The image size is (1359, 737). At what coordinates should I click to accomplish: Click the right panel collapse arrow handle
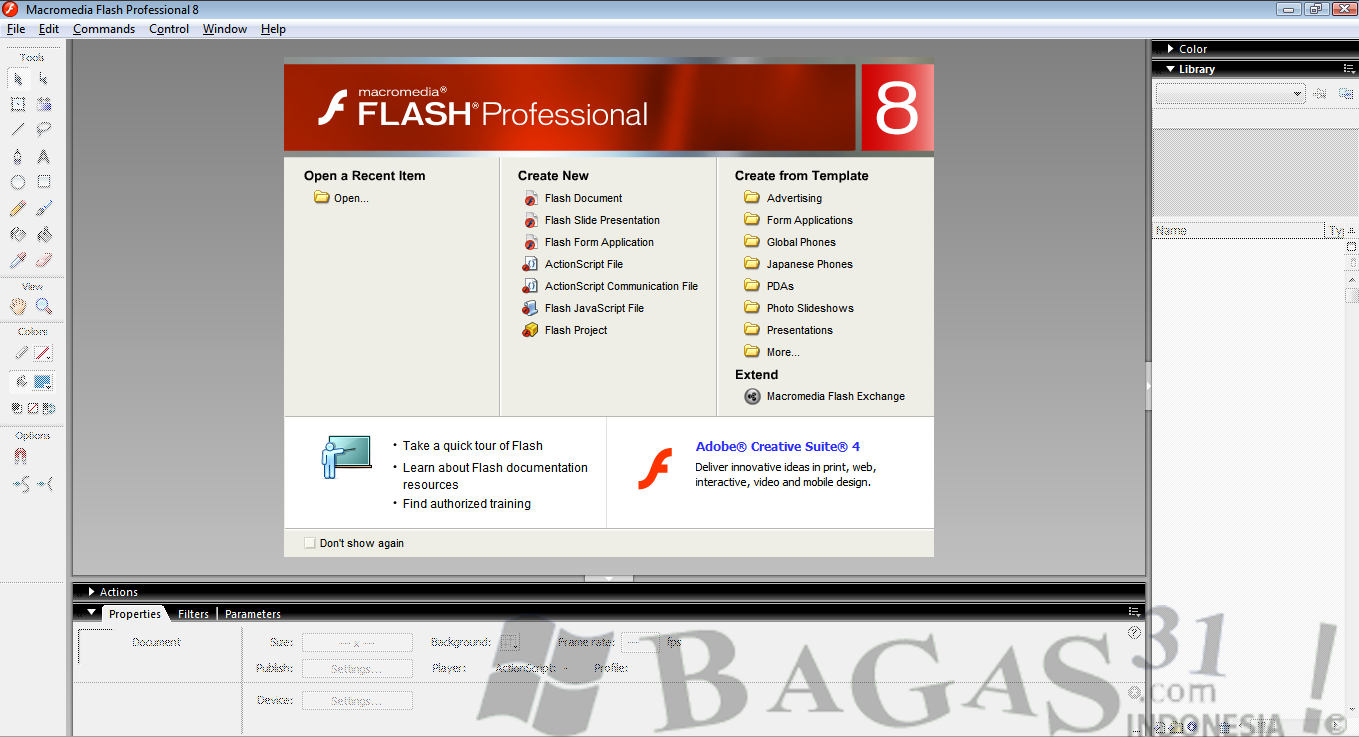pyautogui.click(x=1149, y=385)
